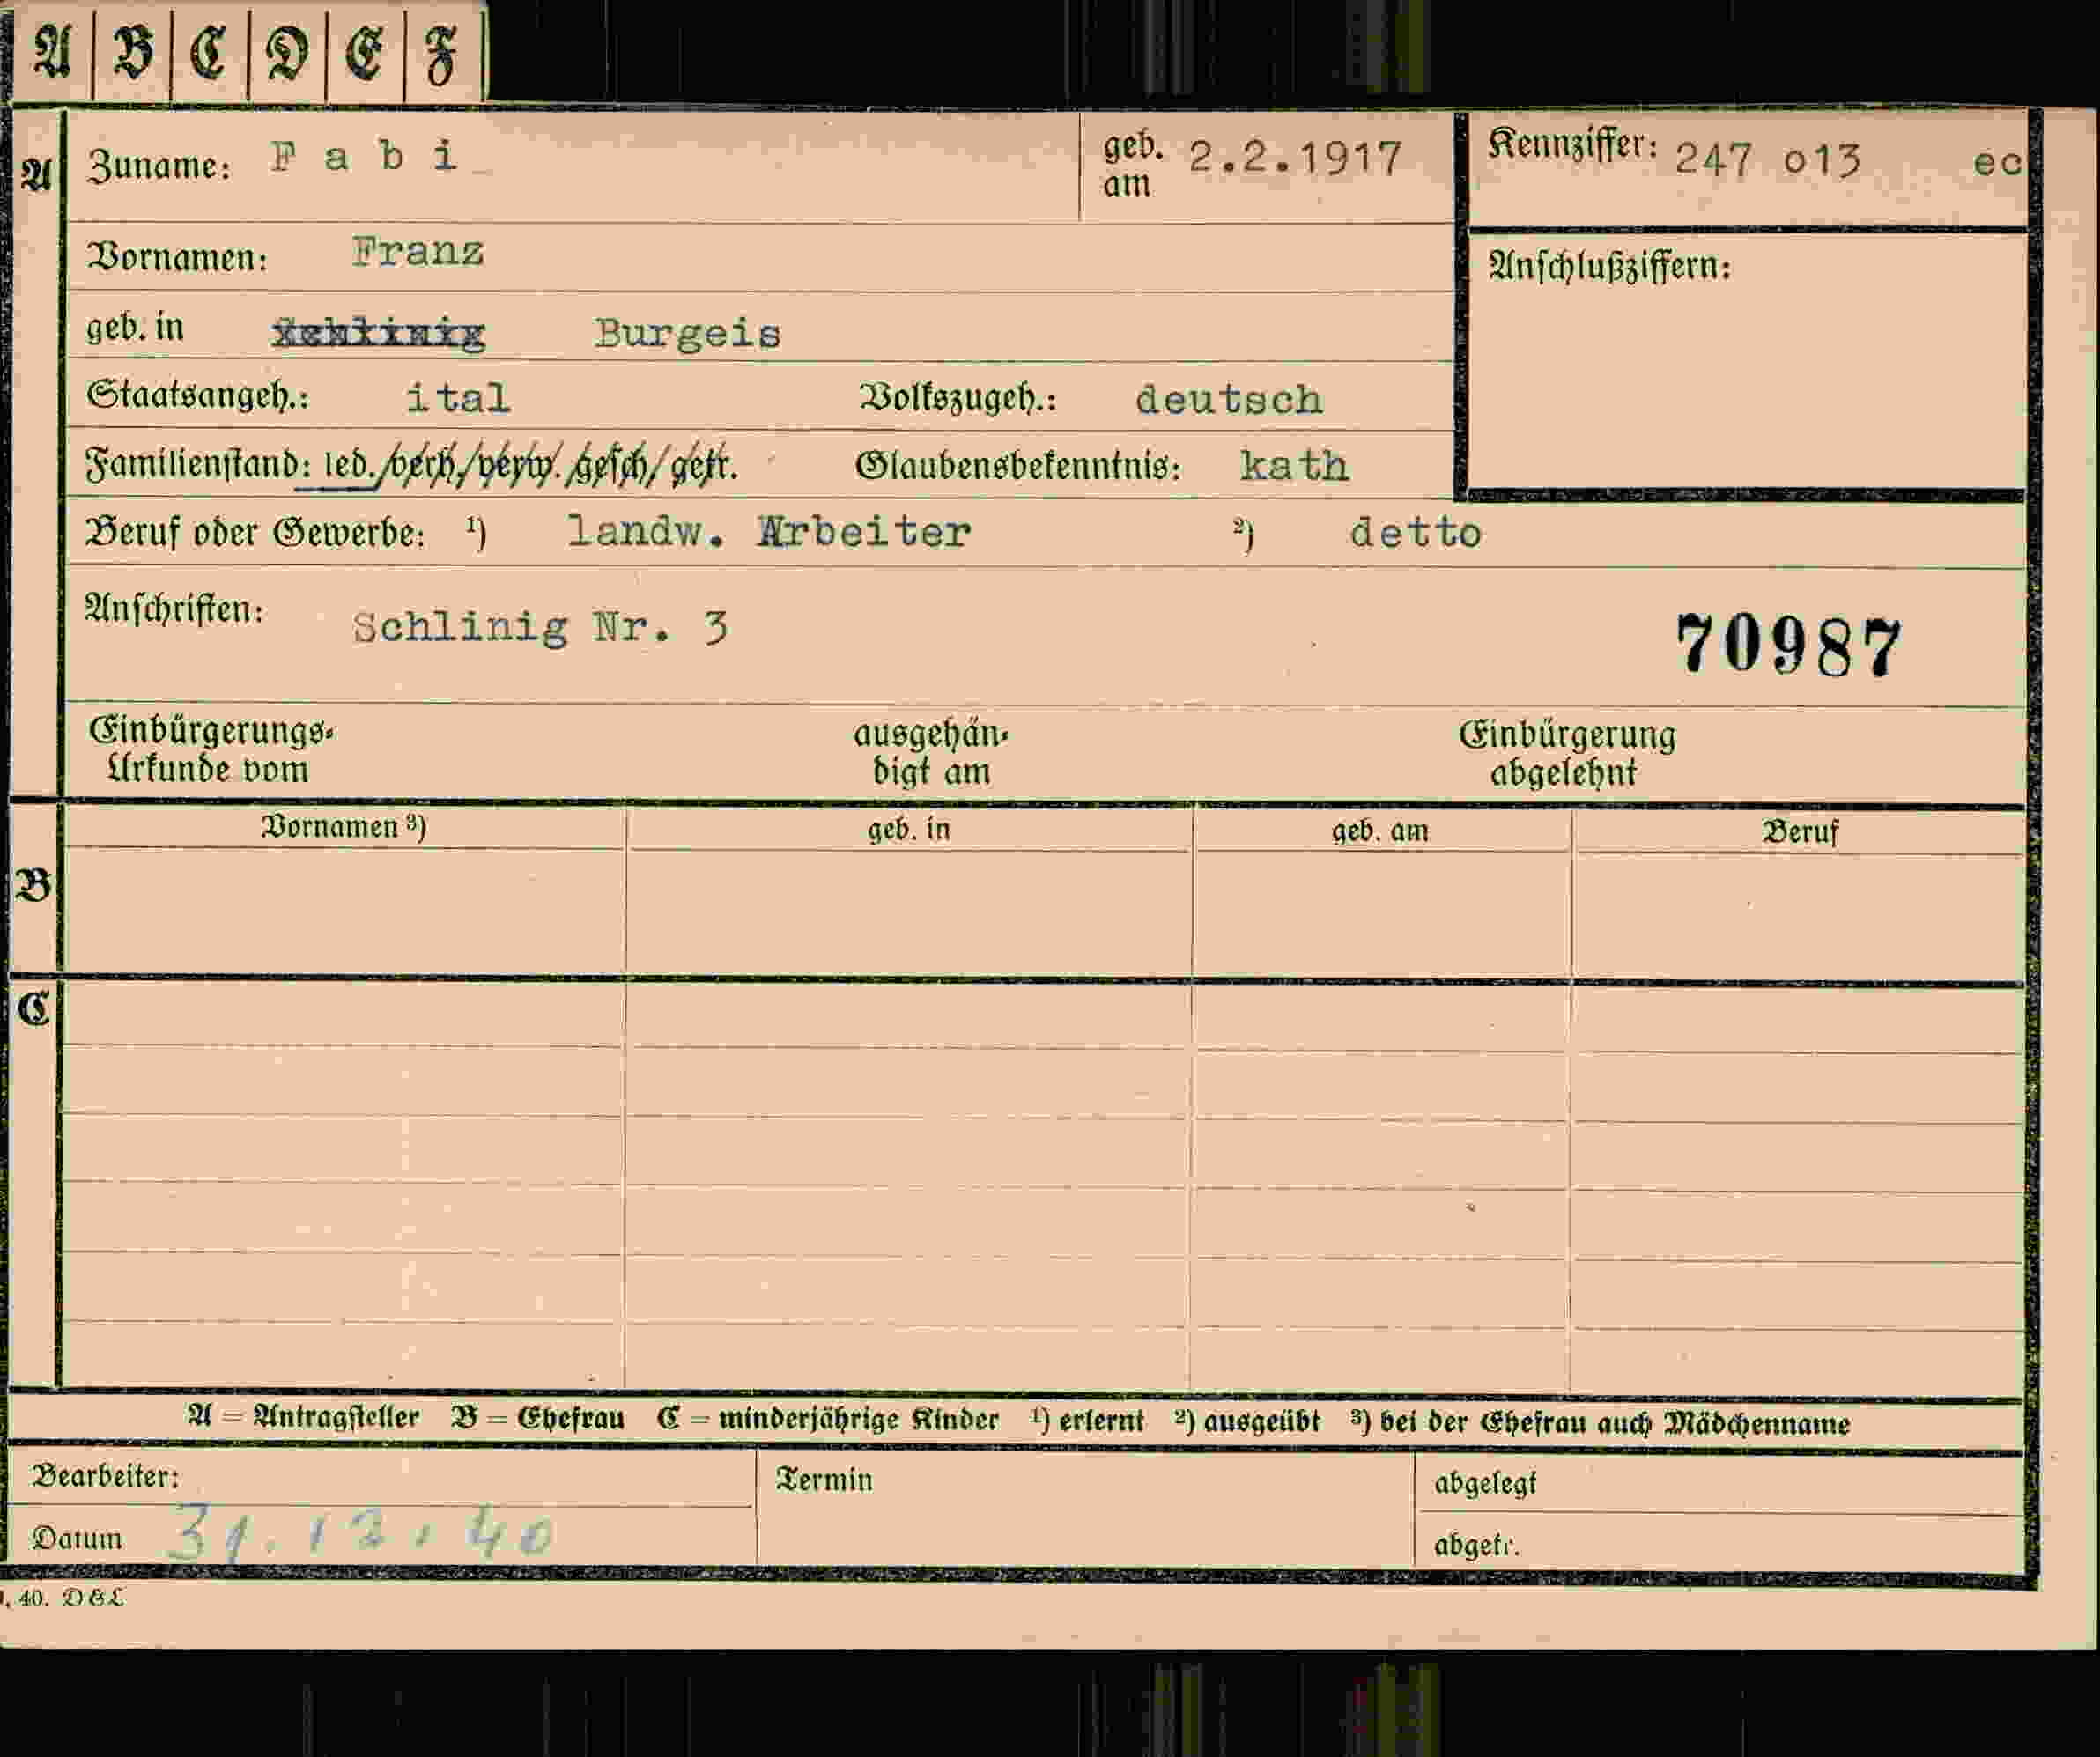2100x1757 pixels.
Task: Select the address 'Schlinig Nr. 3'
Action: [x=541, y=628]
